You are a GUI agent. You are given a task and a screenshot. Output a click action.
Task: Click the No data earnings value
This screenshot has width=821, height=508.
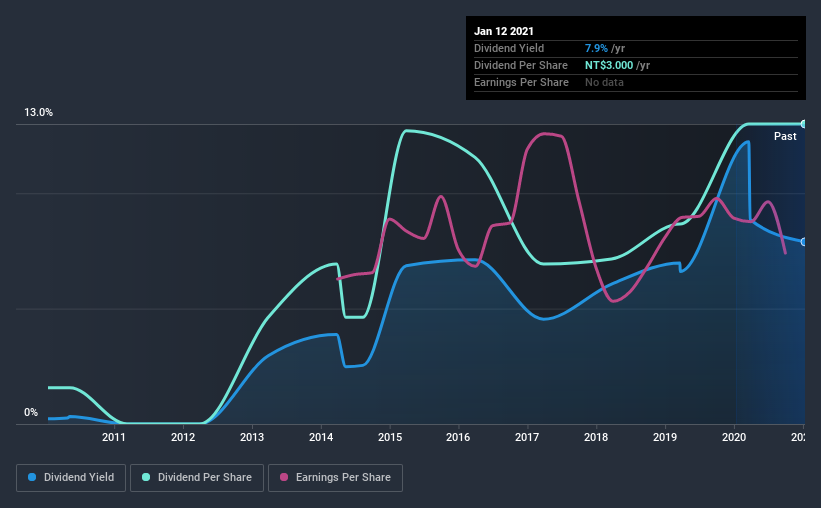click(604, 82)
